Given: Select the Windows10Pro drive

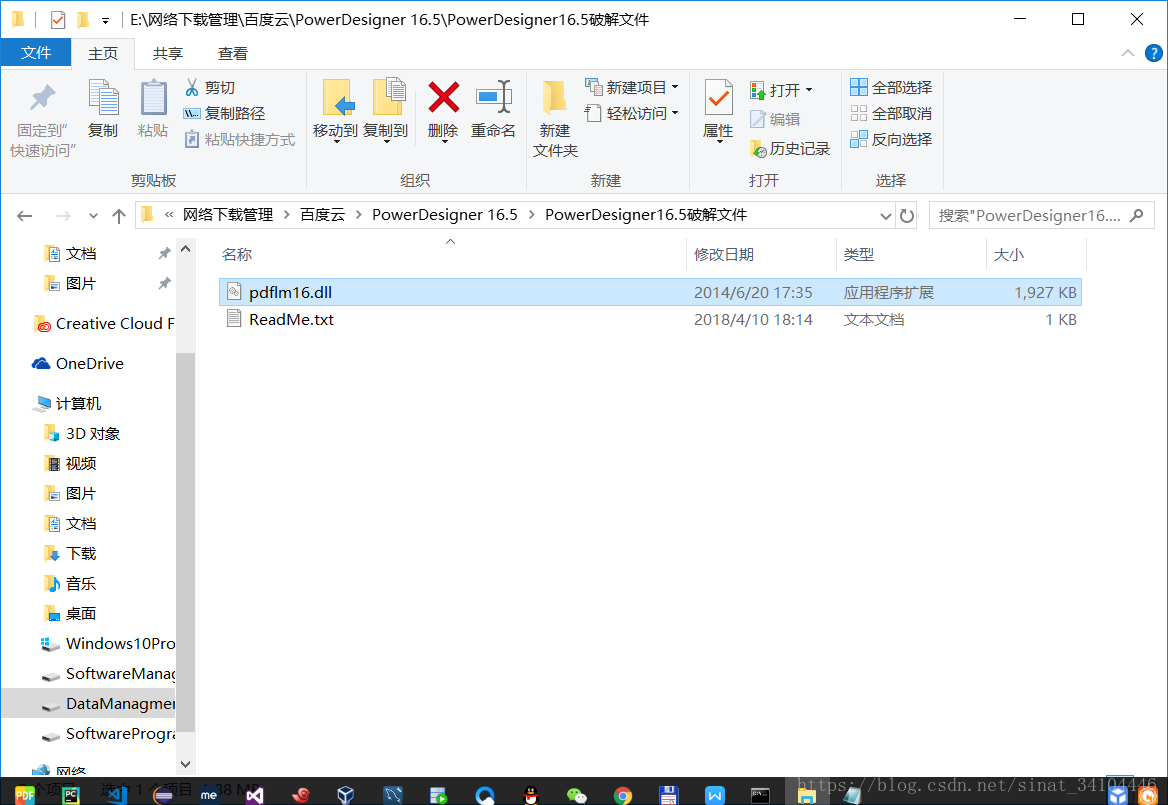Looking at the screenshot, I should point(108,643).
